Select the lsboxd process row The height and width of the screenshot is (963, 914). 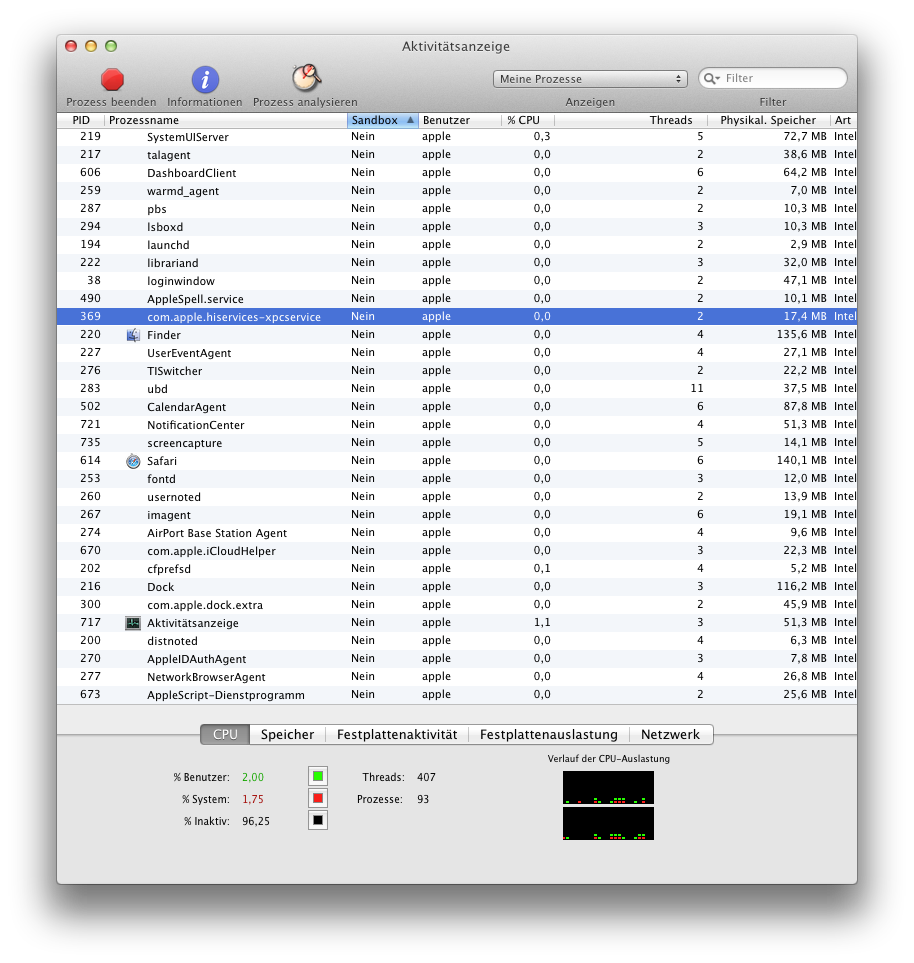click(x=457, y=227)
